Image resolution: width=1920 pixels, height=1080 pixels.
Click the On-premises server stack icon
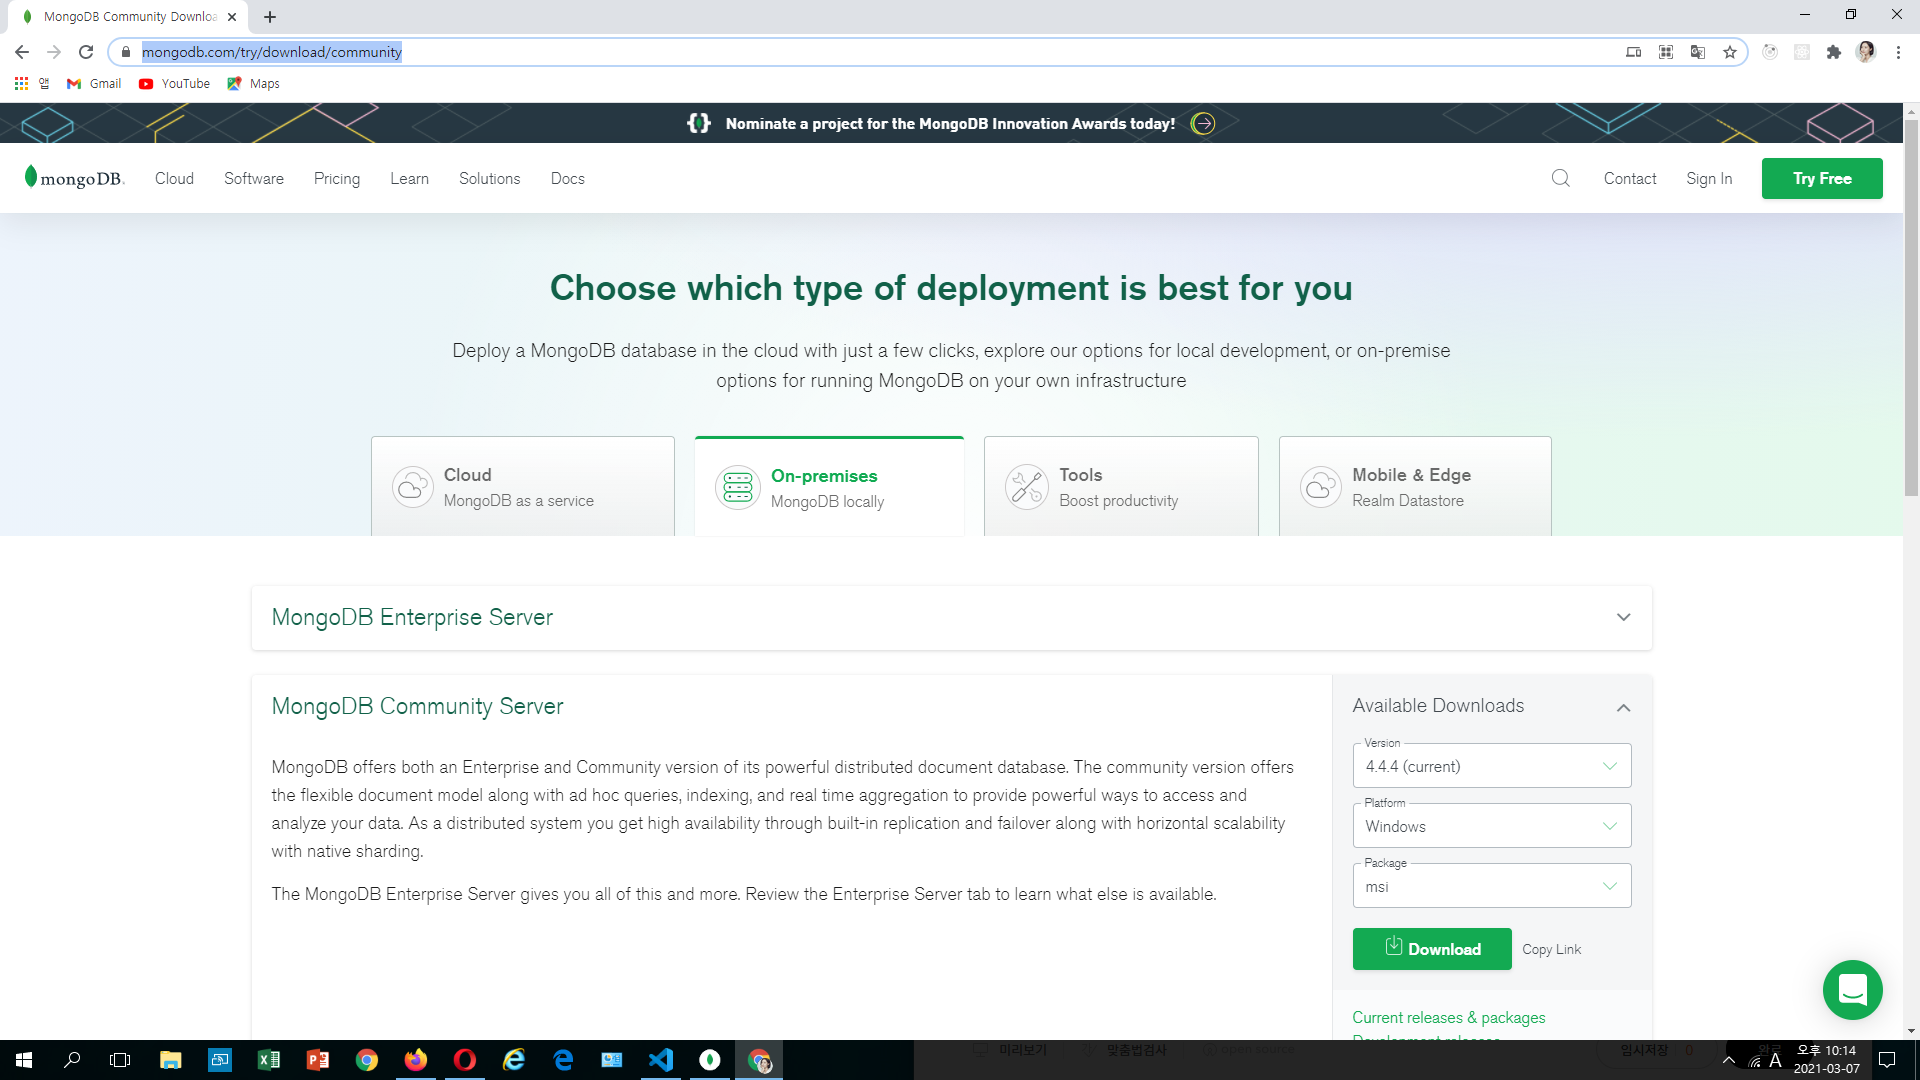[738, 488]
